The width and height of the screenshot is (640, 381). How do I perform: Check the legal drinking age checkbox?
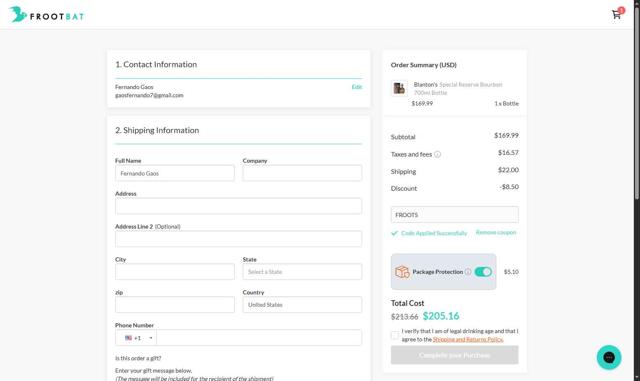click(395, 335)
